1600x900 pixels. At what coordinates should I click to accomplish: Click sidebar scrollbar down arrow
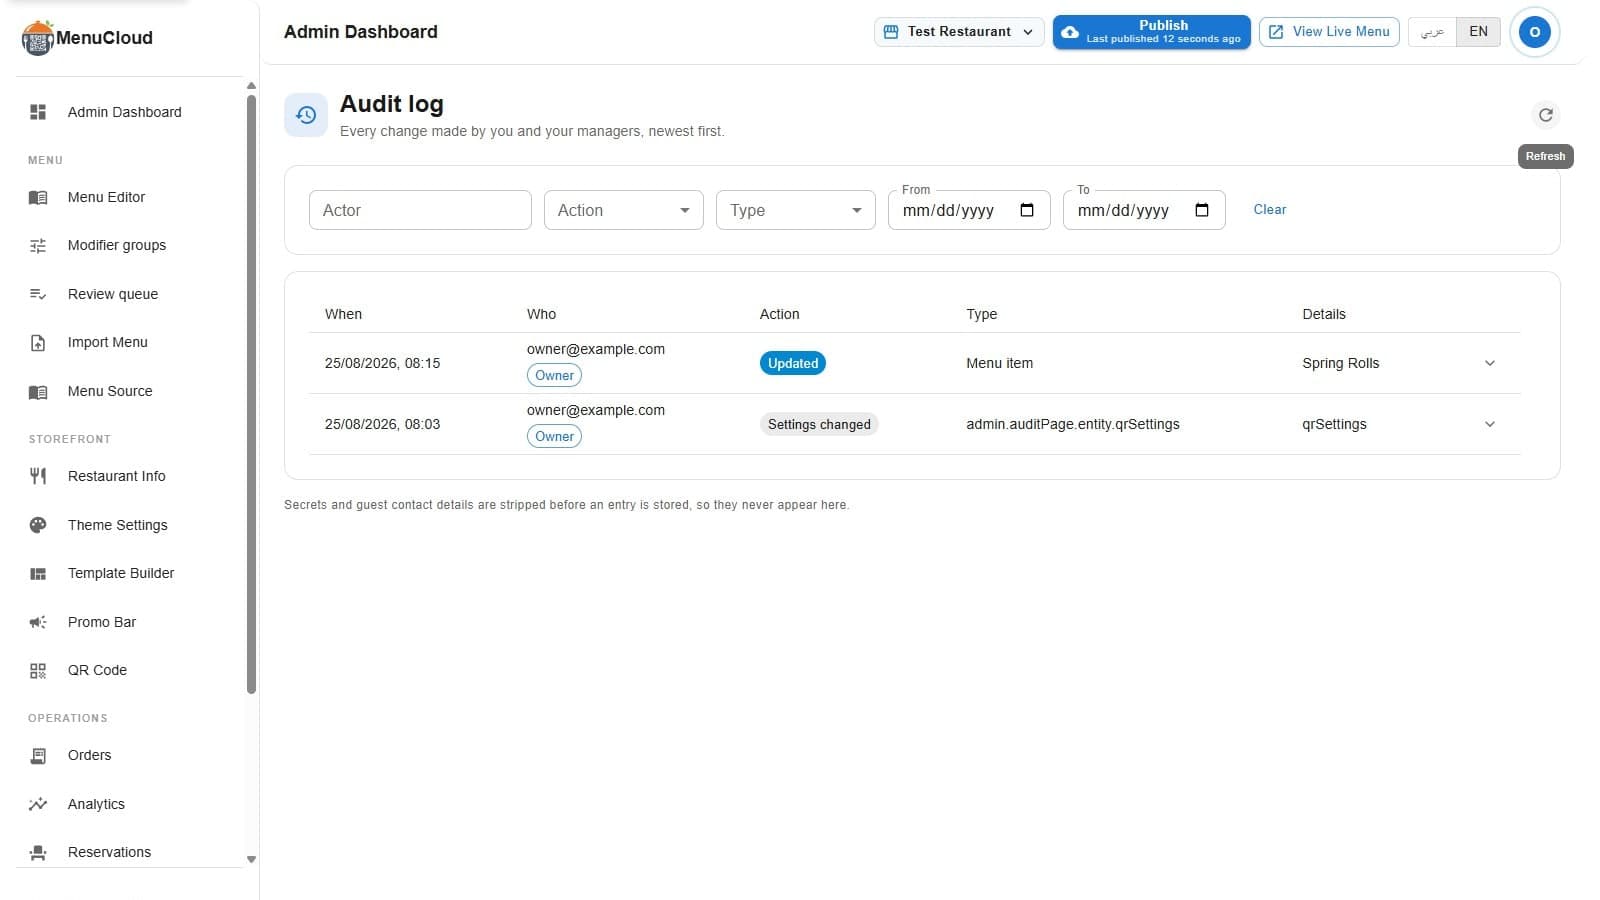coord(251,859)
